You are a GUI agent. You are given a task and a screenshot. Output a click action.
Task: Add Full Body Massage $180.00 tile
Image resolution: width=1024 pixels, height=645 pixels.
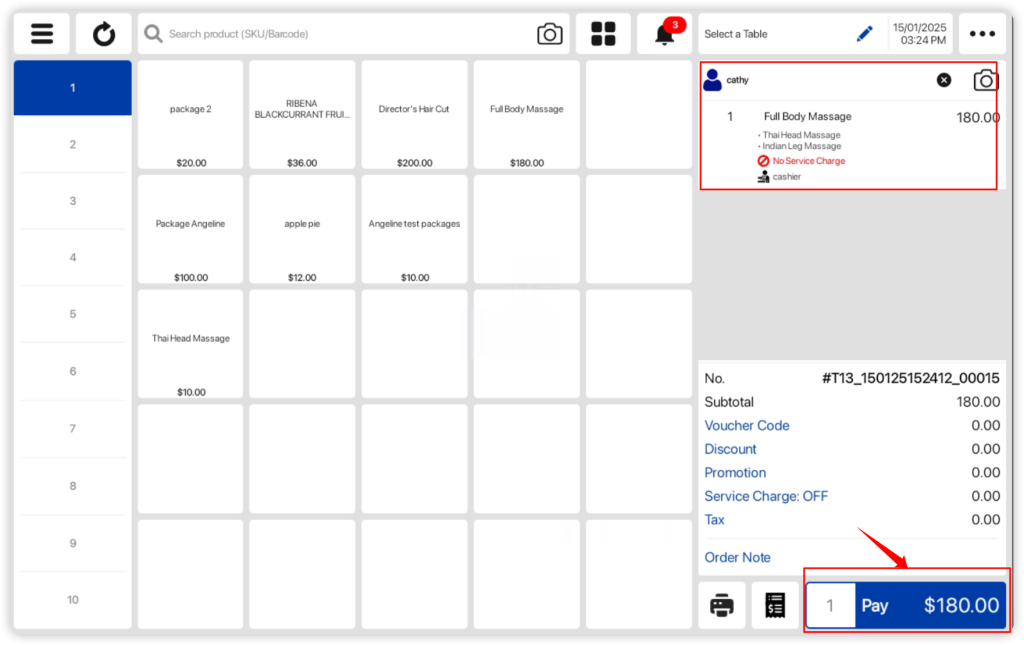pos(526,115)
